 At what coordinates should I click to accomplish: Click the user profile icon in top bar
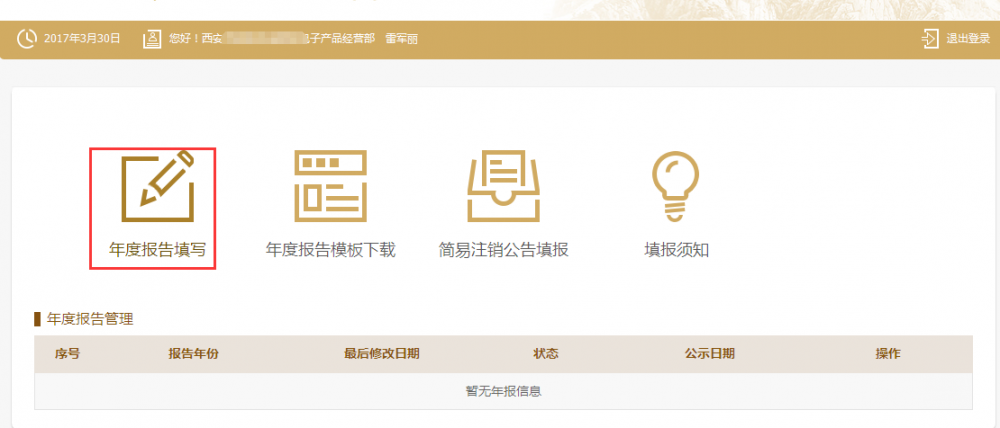pos(152,39)
